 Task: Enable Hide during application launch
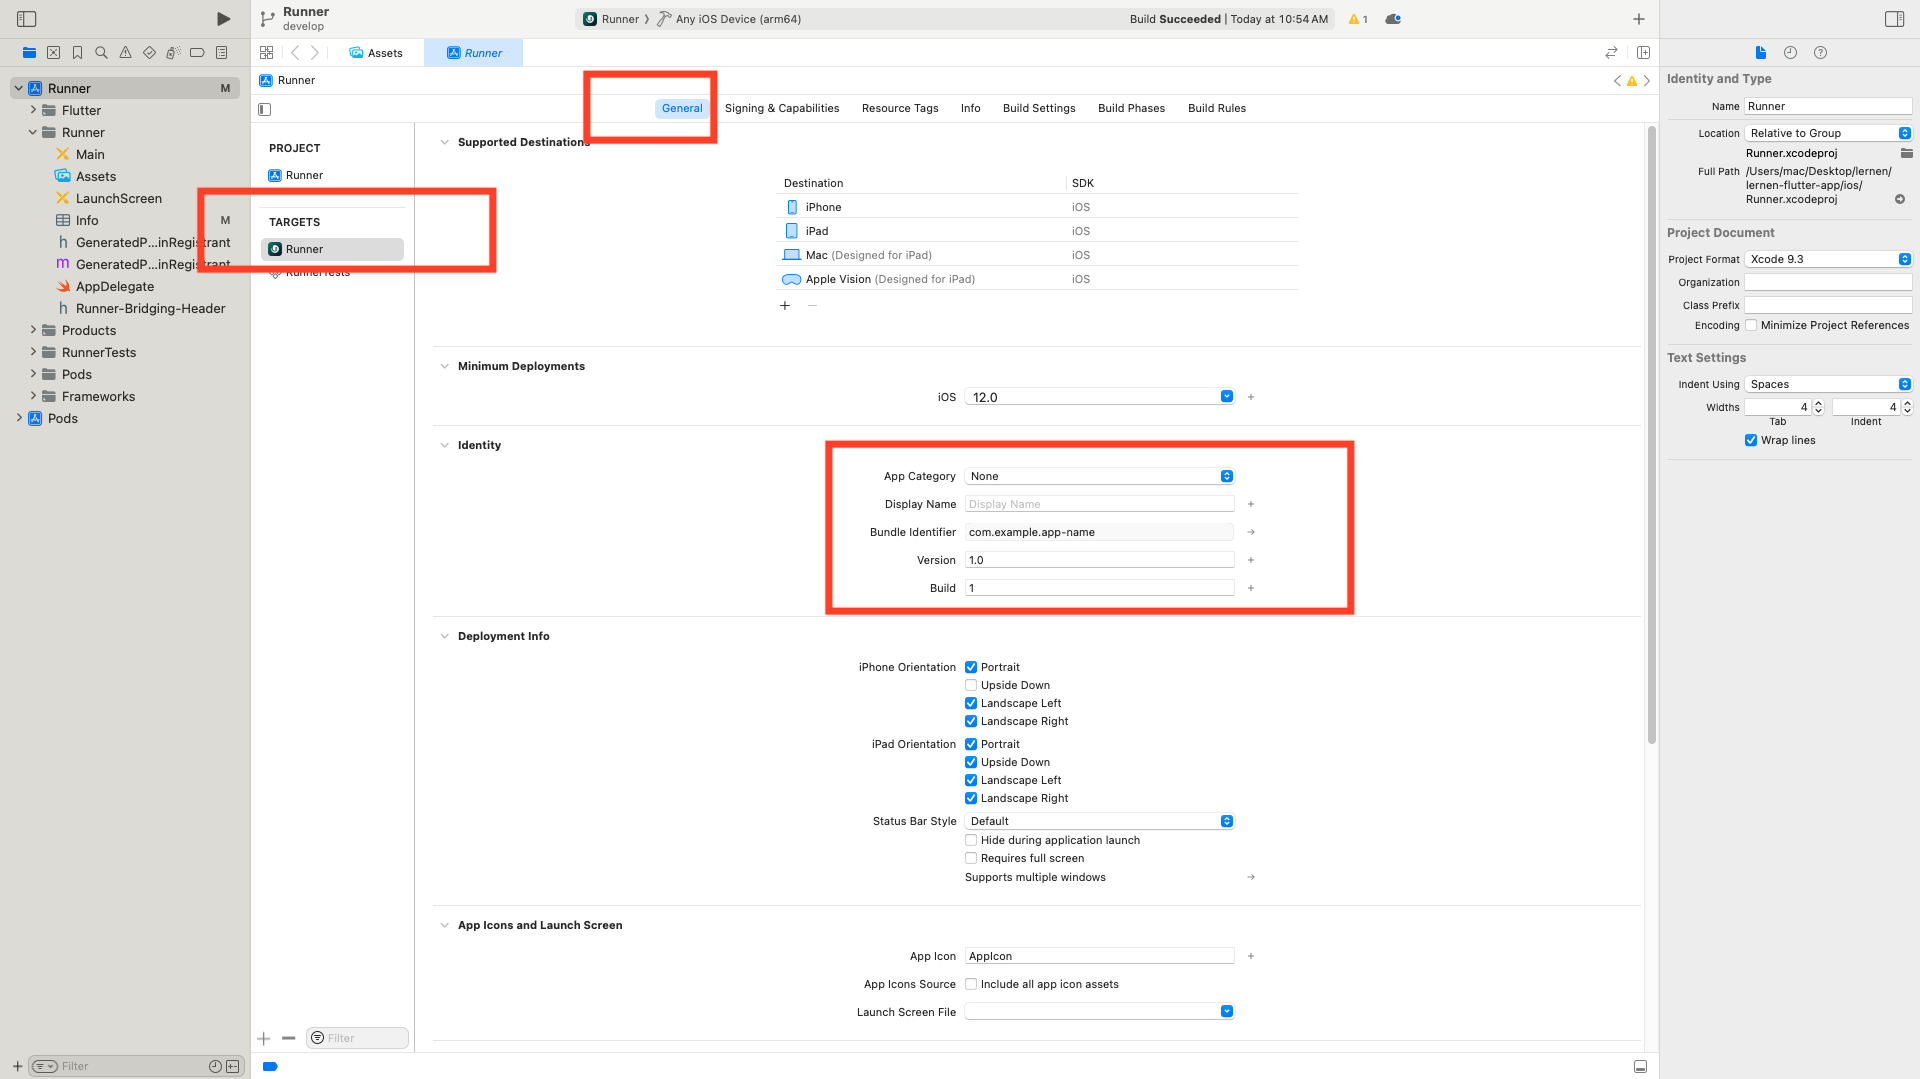[x=970, y=840]
